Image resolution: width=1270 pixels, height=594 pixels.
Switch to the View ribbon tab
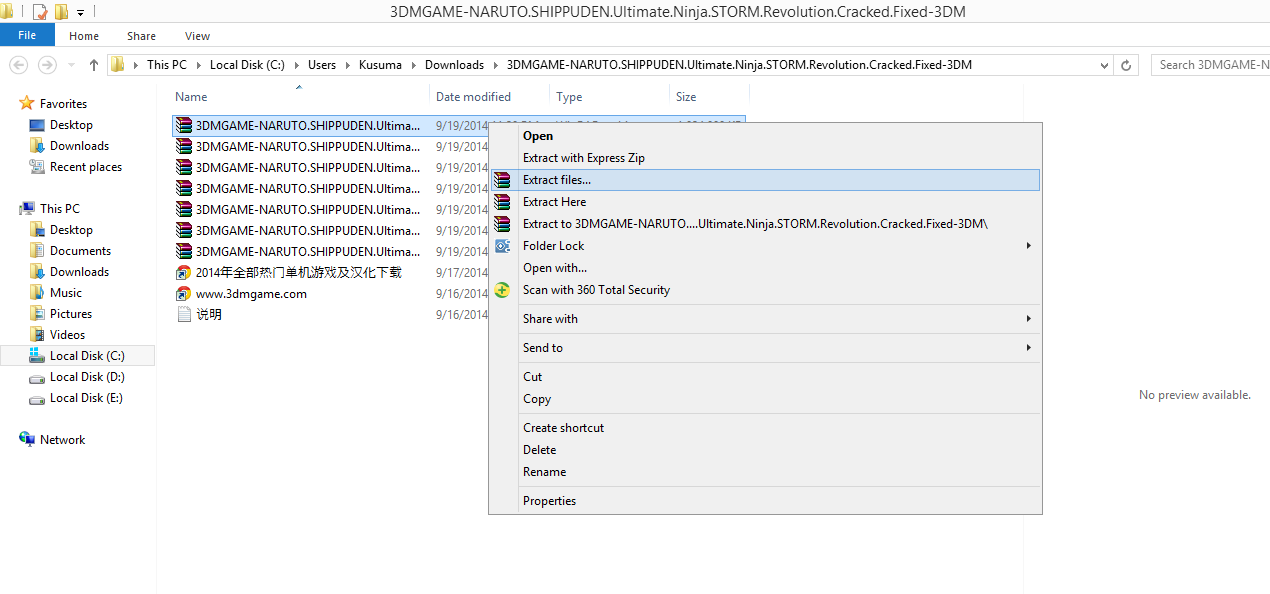pos(197,36)
